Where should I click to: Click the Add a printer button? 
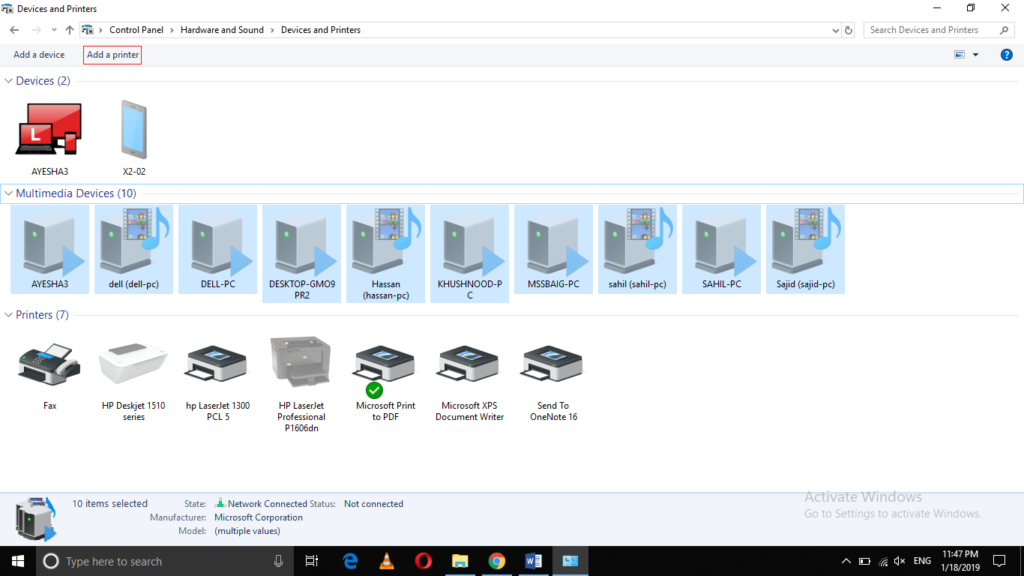pos(112,55)
